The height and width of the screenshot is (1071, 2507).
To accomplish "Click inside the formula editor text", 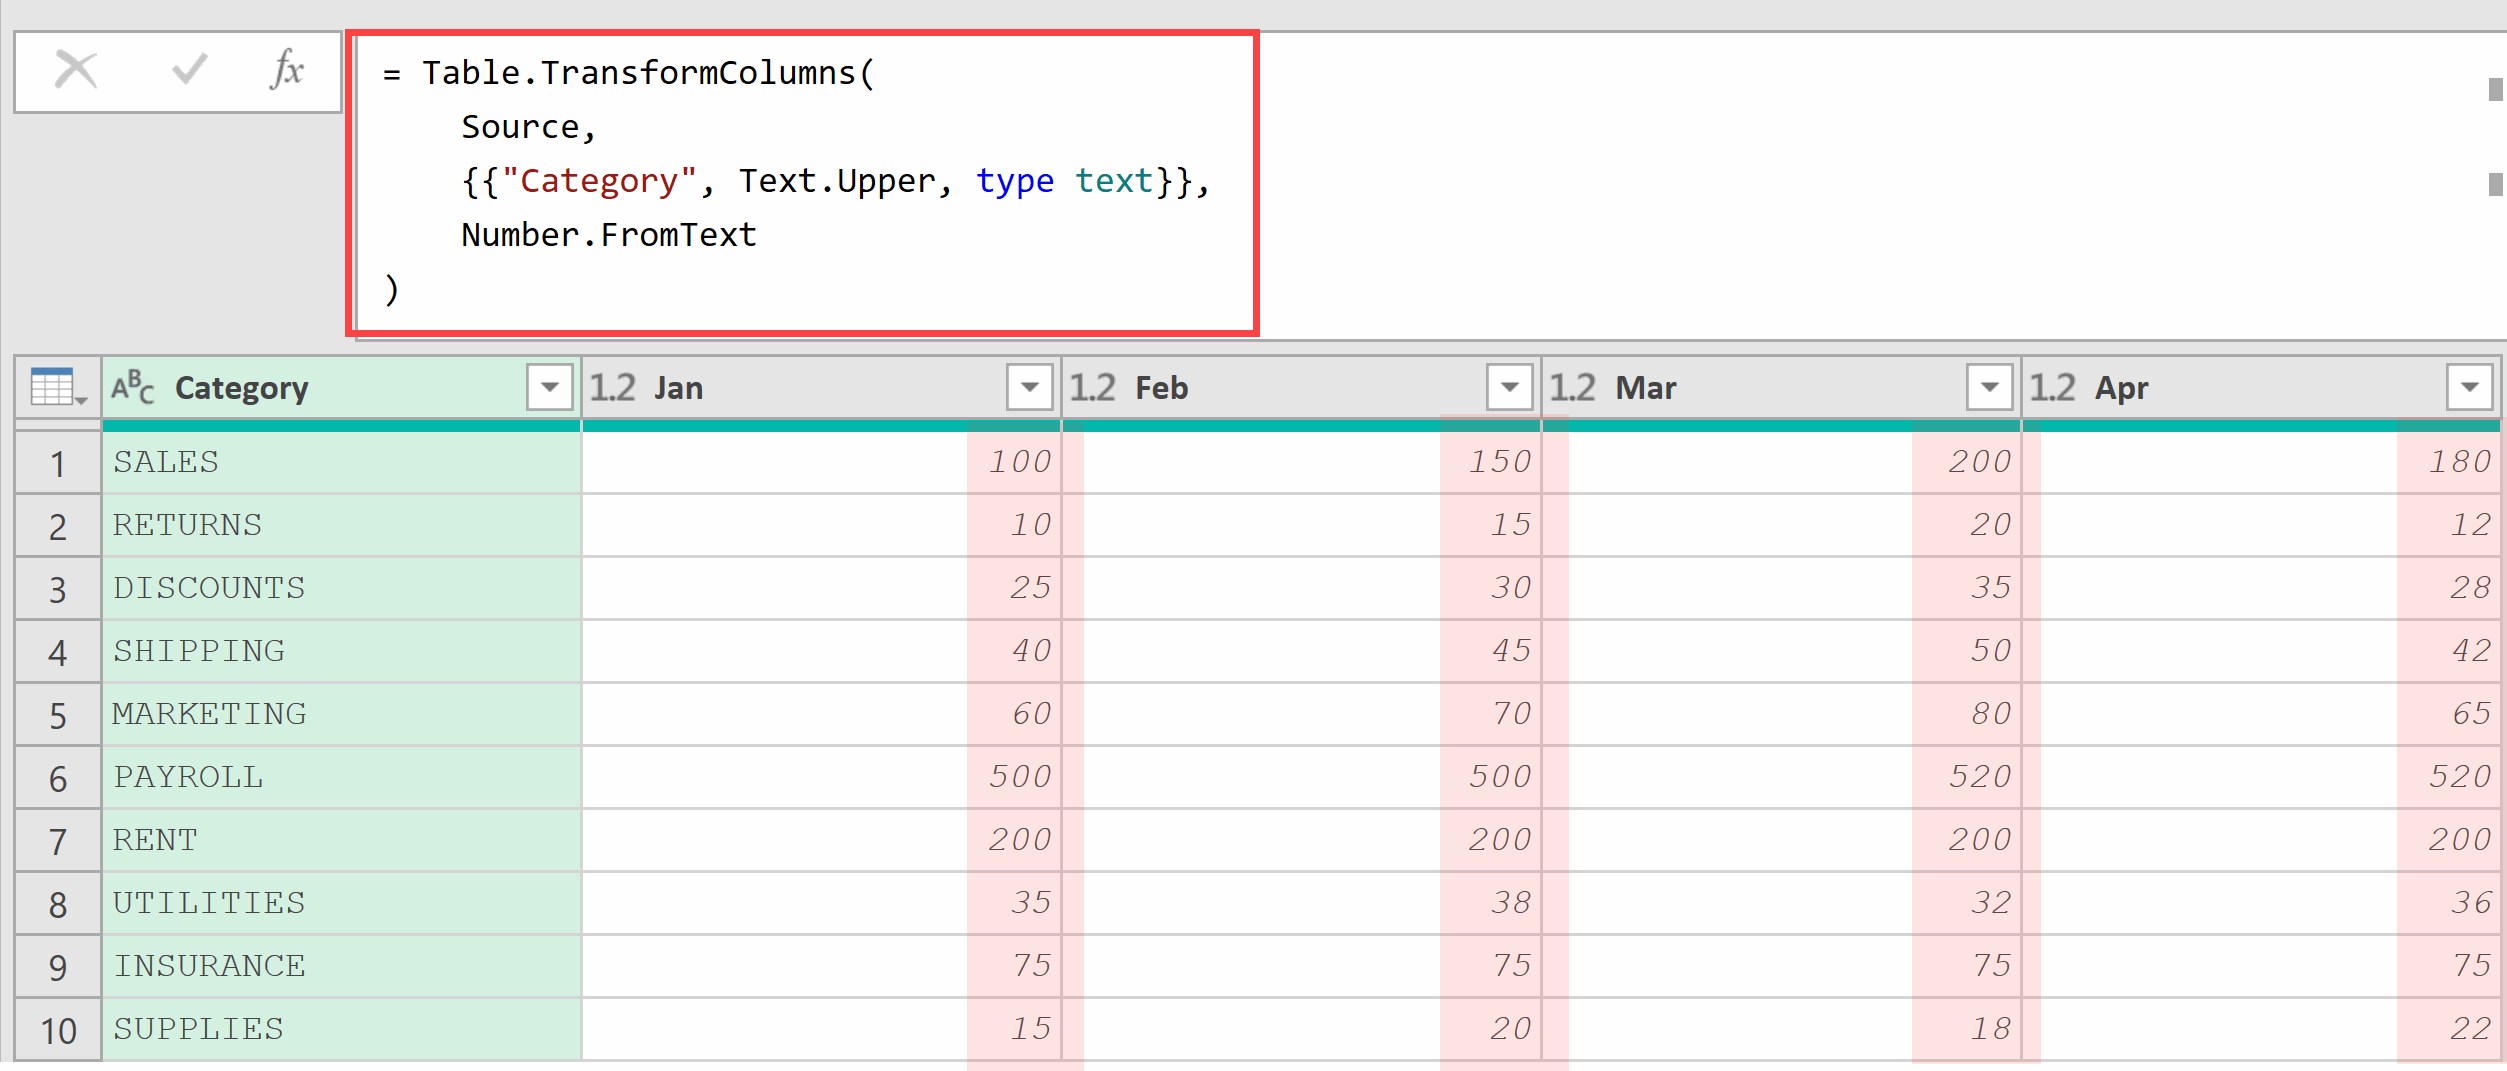I will [x=700, y=180].
